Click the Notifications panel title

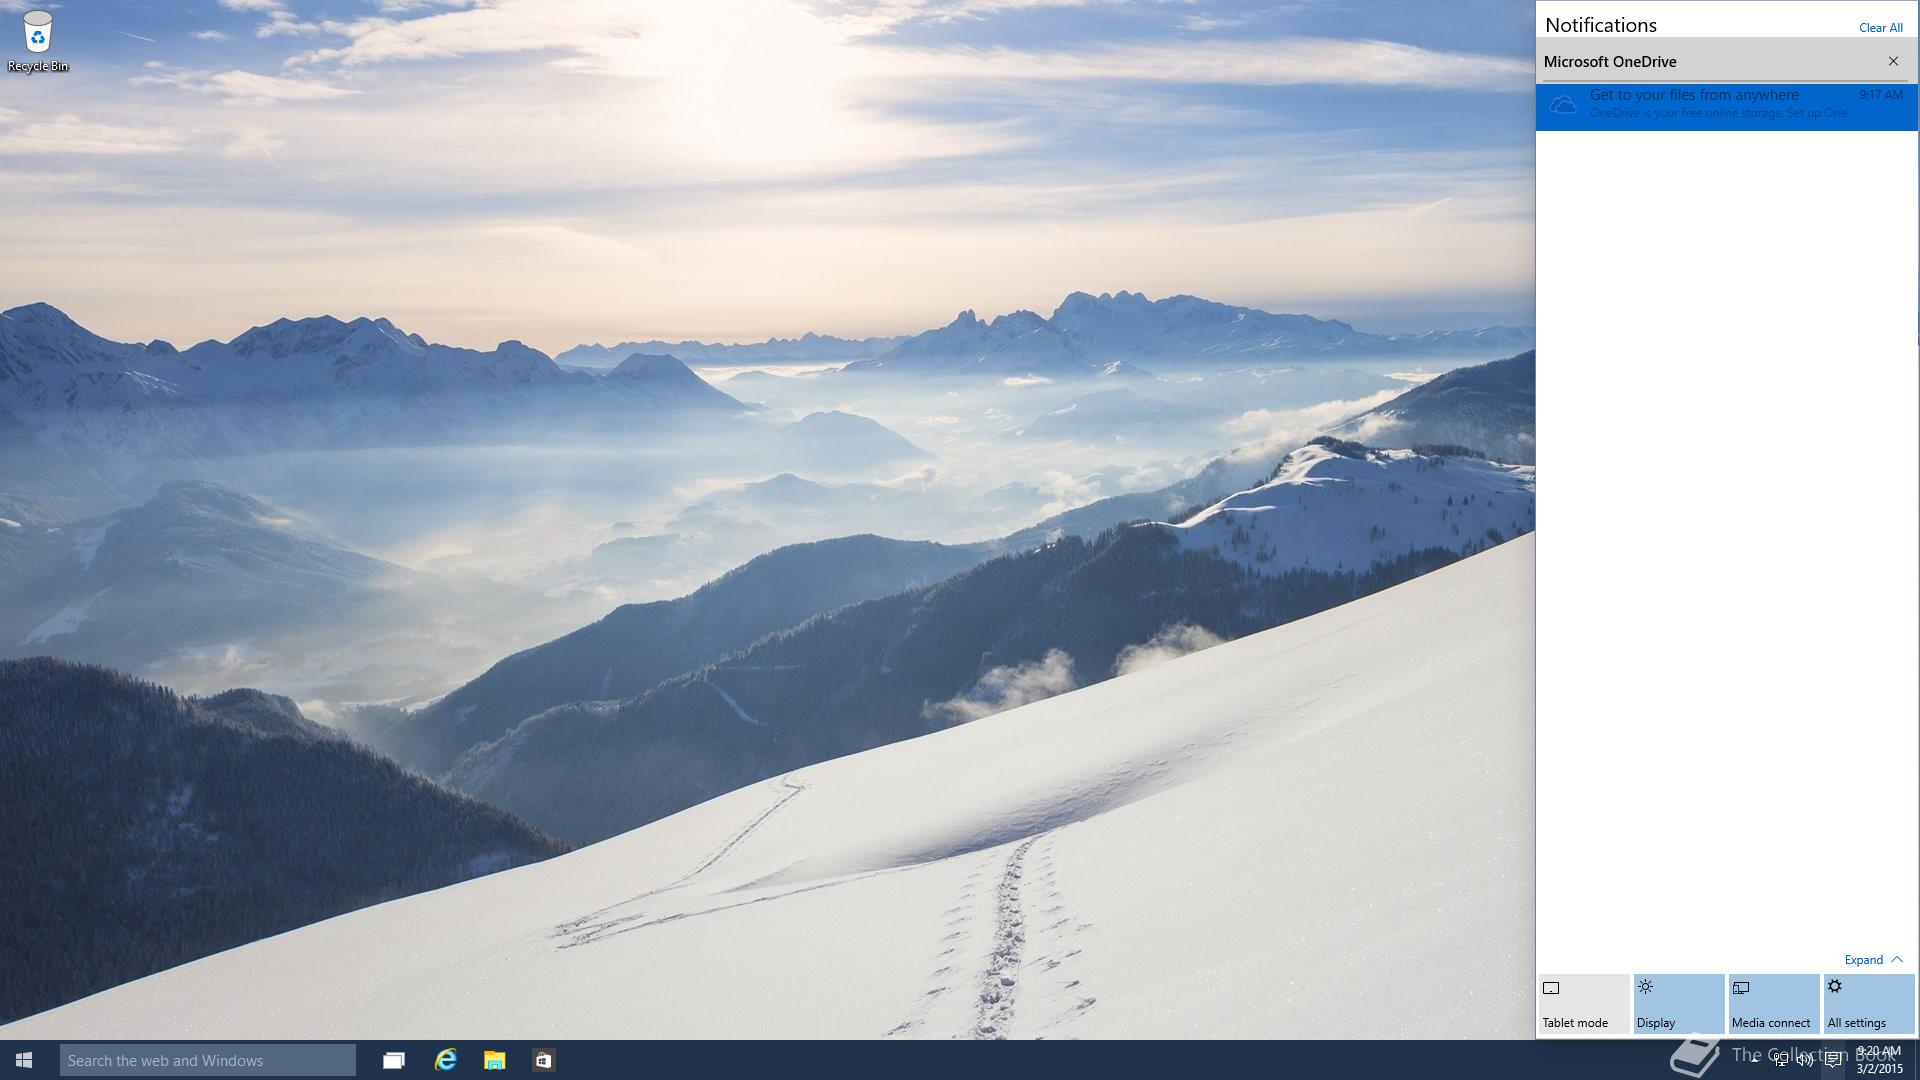(1601, 25)
